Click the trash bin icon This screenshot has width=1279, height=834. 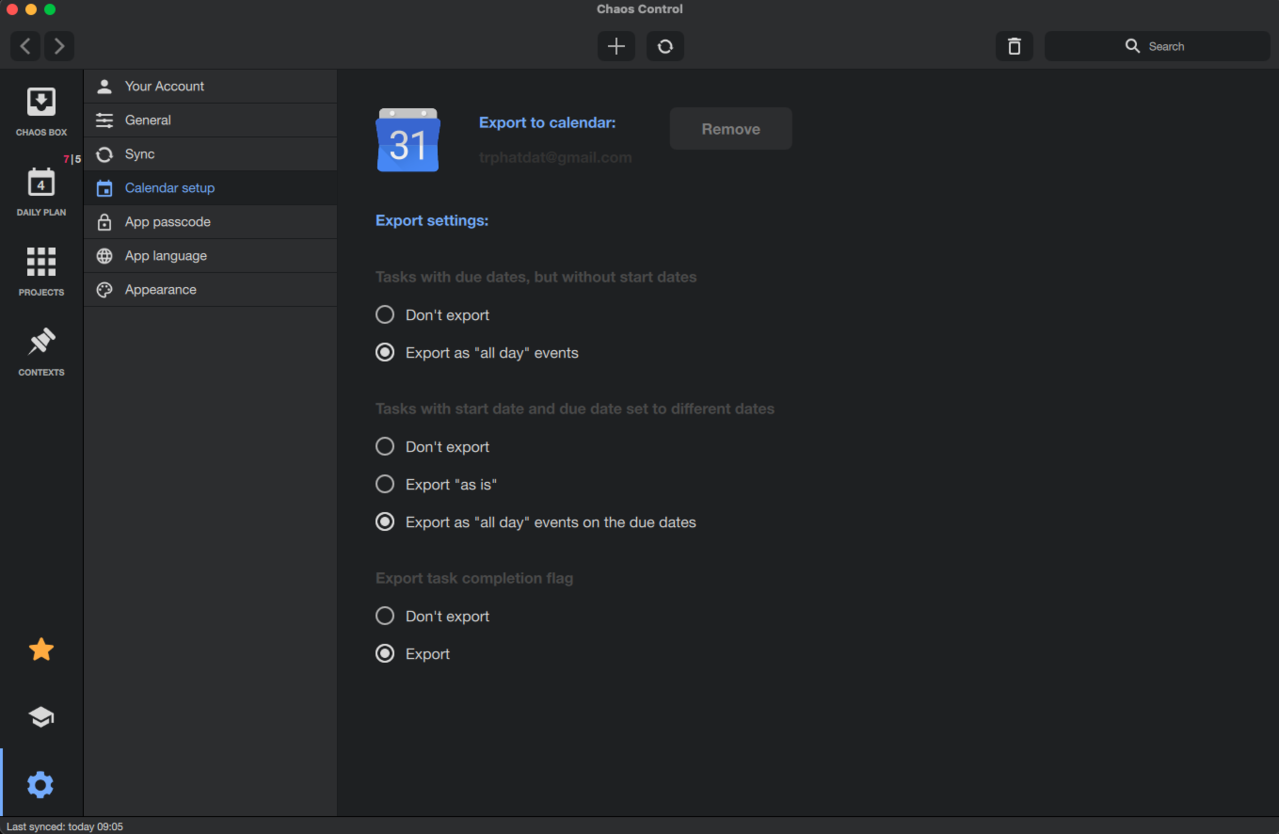[x=1014, y=46]
